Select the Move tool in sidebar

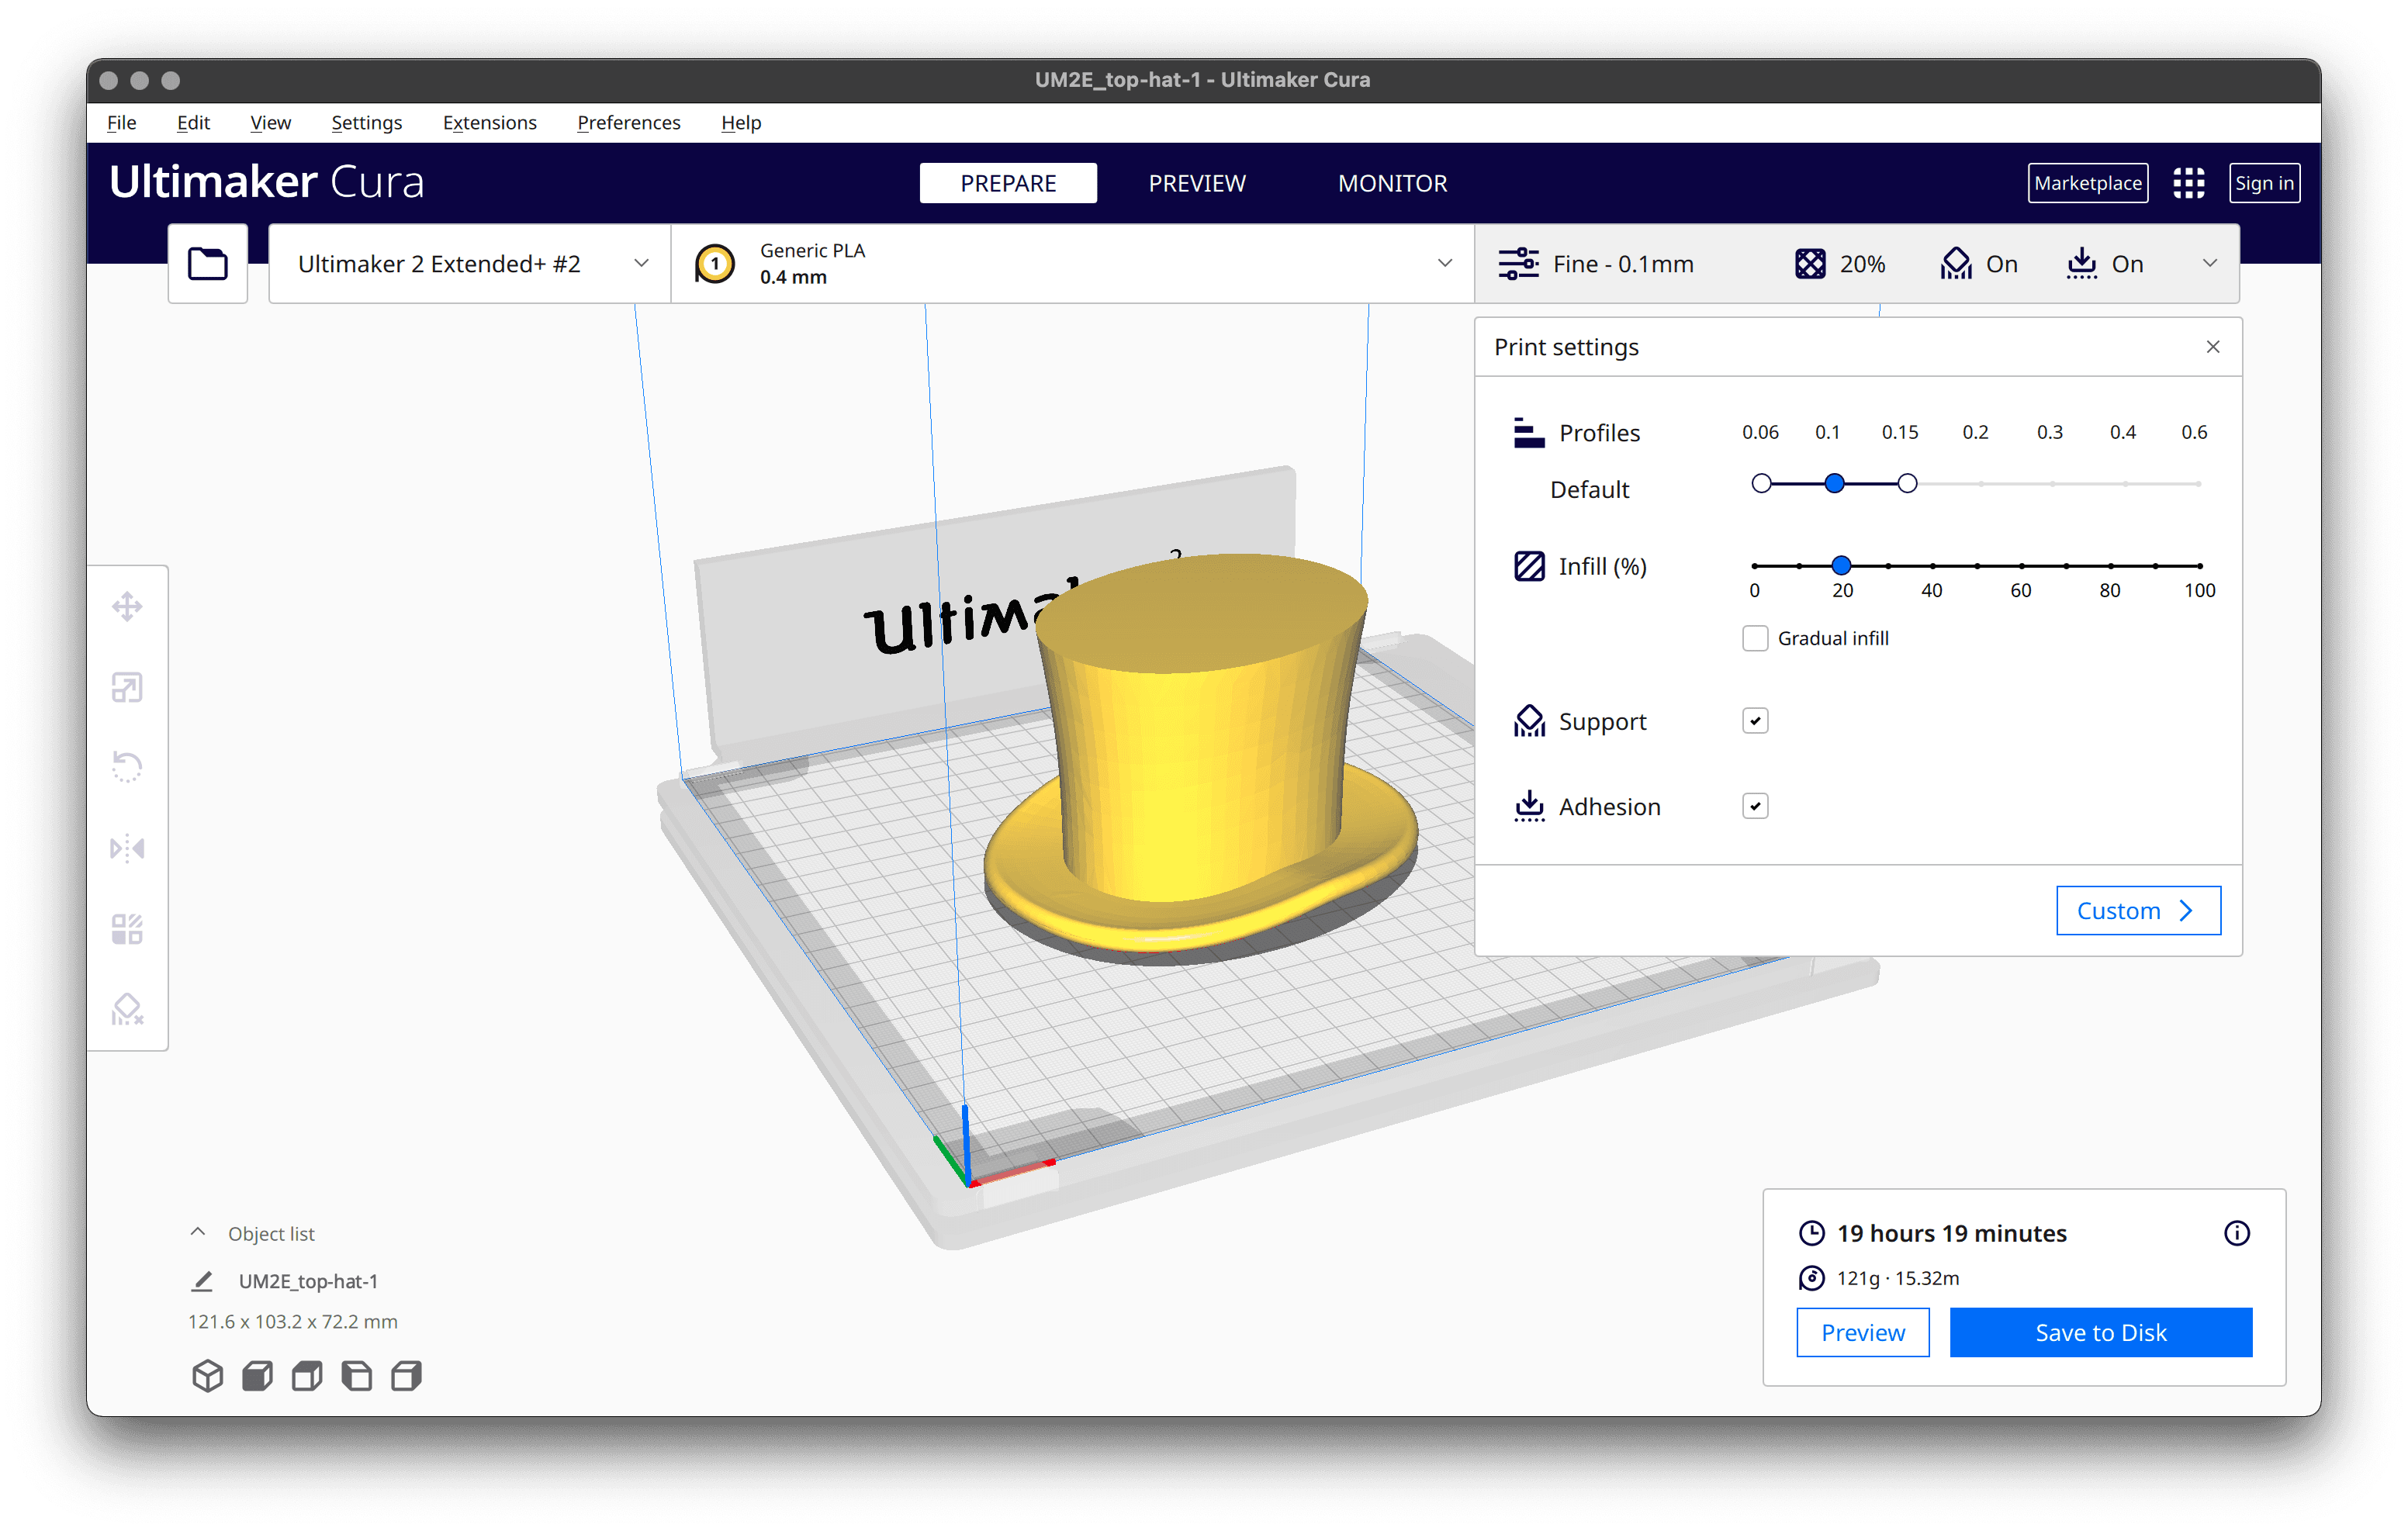pyautogui.click(x=127, y=607)
